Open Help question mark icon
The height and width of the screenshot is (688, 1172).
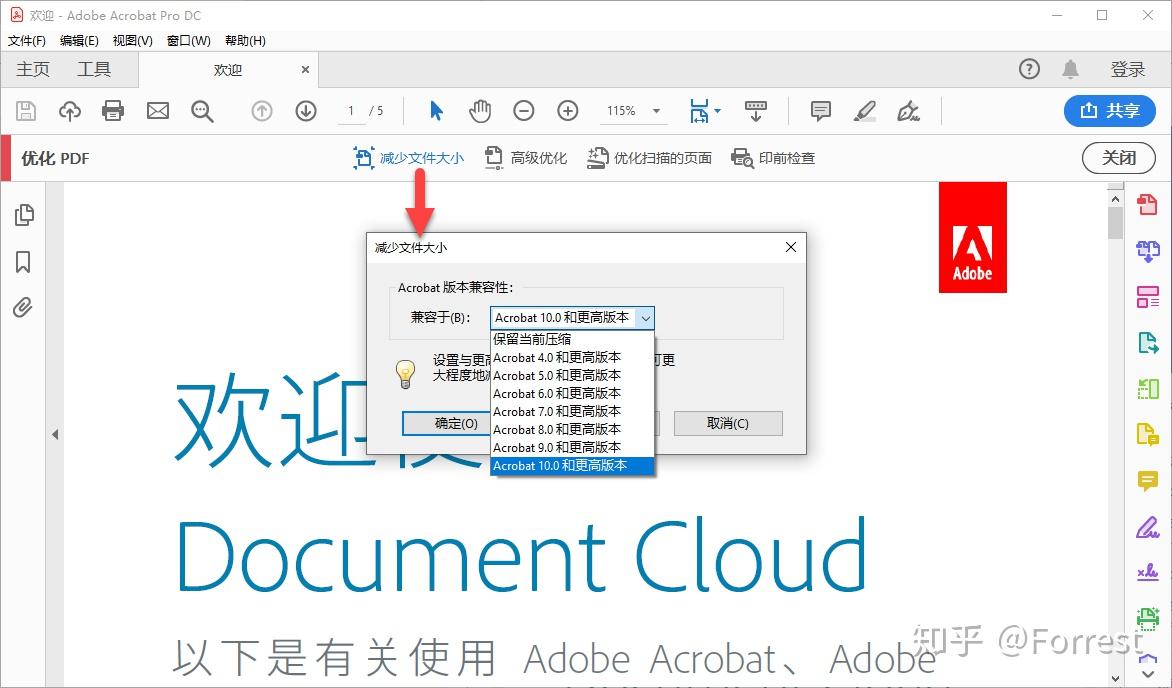point(1029,70)
